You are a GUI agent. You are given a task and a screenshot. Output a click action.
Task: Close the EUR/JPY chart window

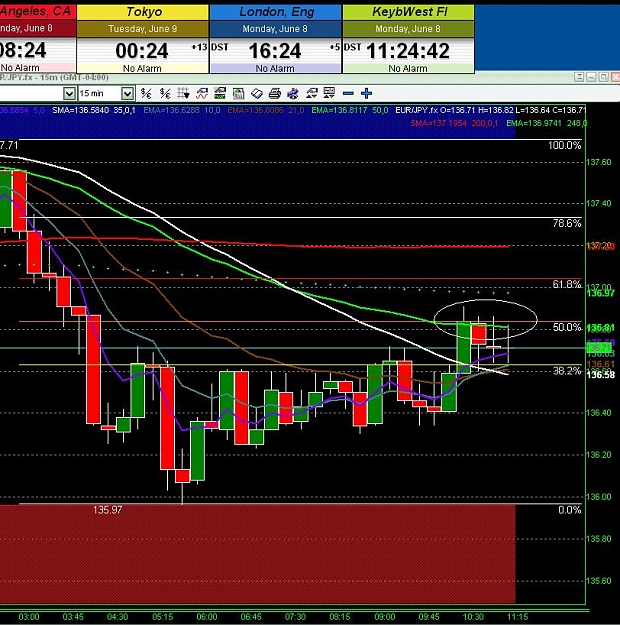click(616, 77)
